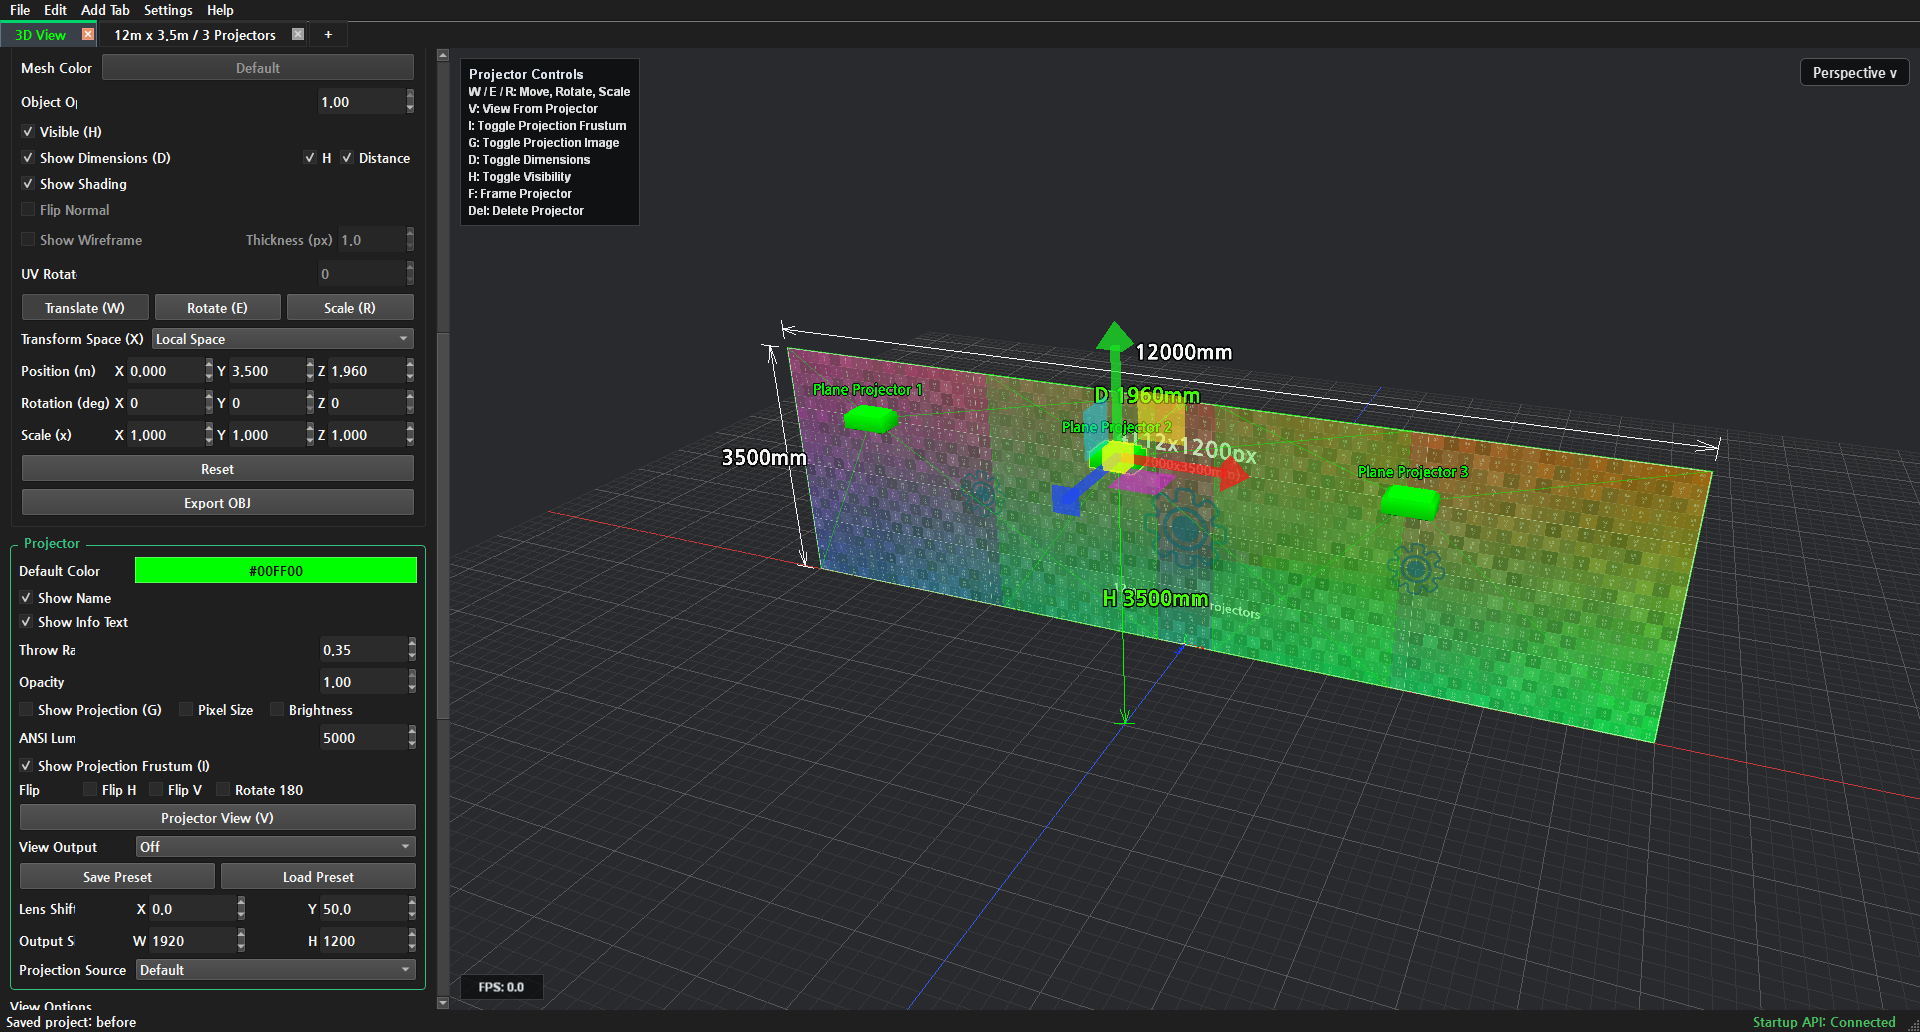The height and width of the screenshot is (1032, 1920).
Task: Uncheck the H dimension checkbox
Action: click(310, 158)
